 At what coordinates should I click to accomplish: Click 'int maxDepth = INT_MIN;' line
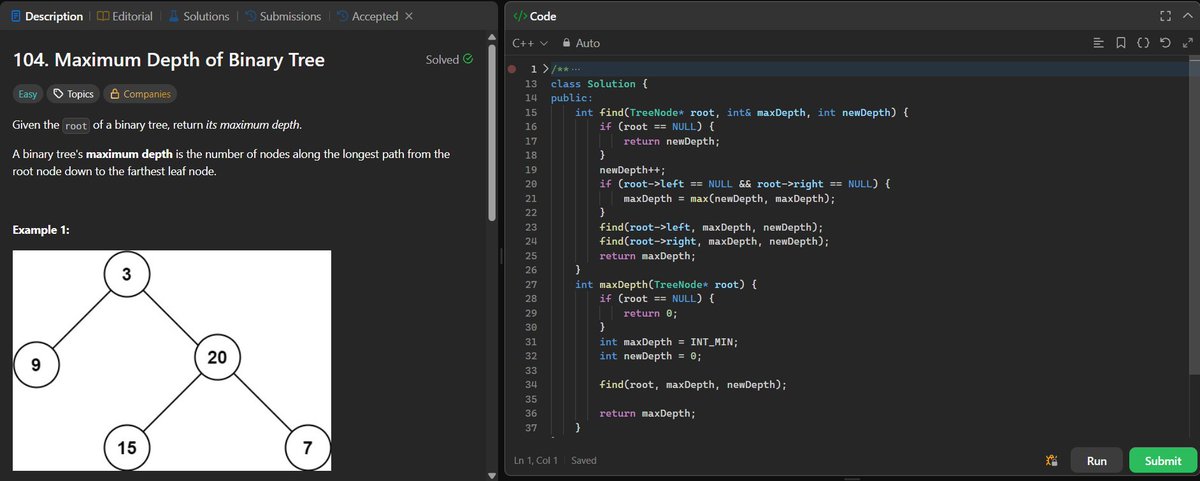coord(670,342)
